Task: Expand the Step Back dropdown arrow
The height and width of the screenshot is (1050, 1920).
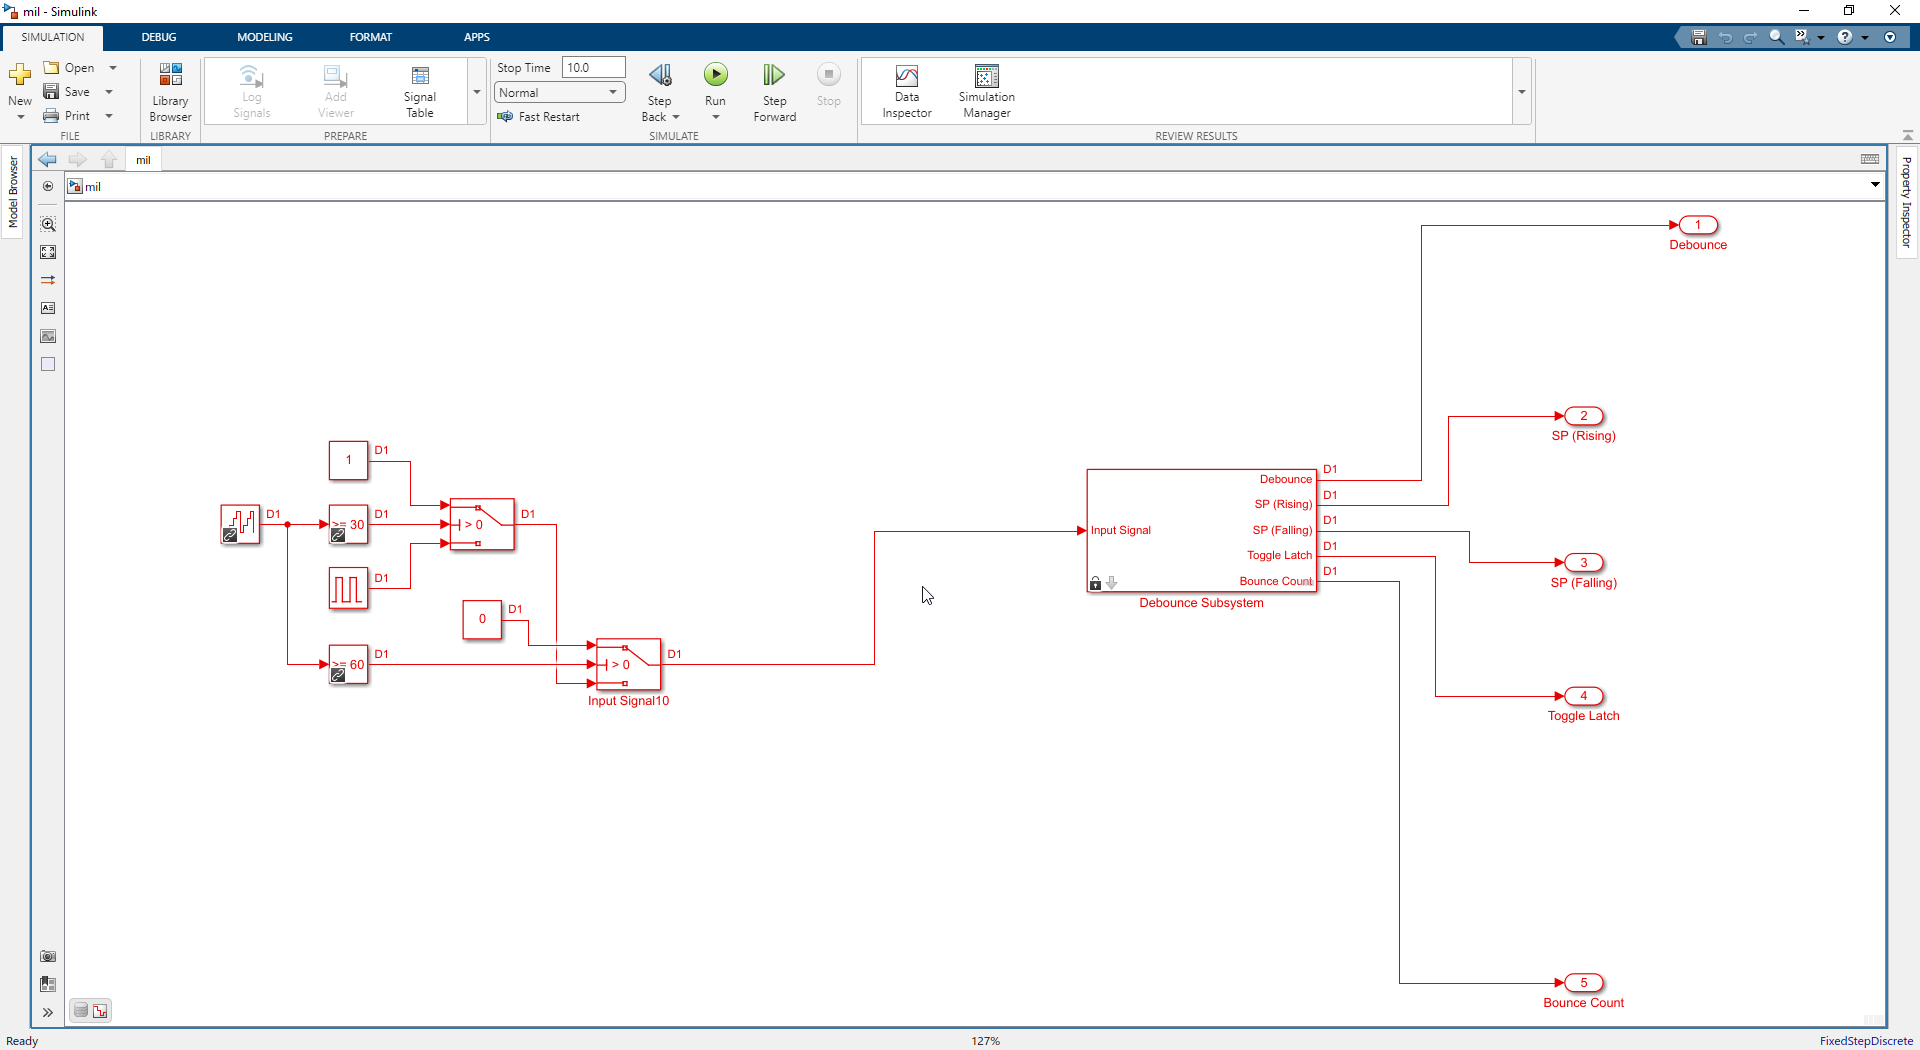Action: (x=676, y=117)
